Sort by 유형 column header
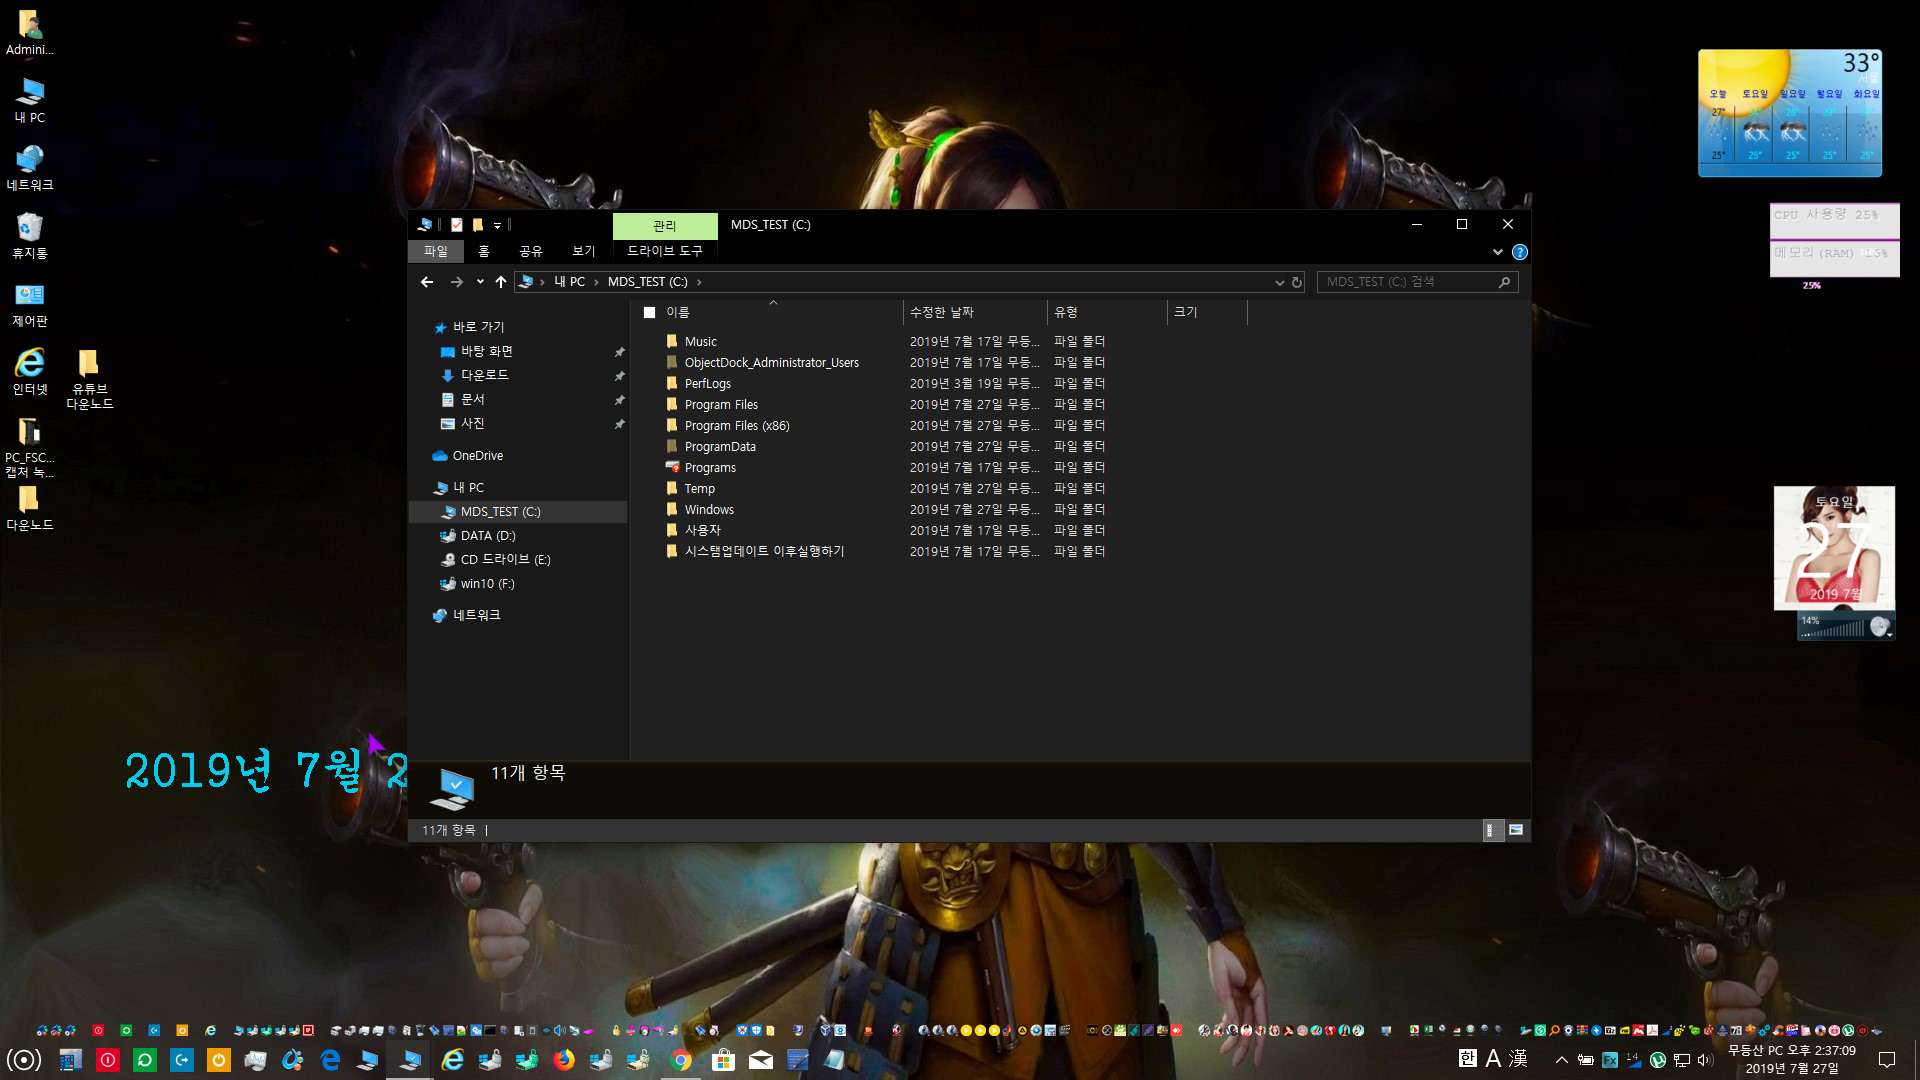1920x1080 pixels. [1107, 312]
